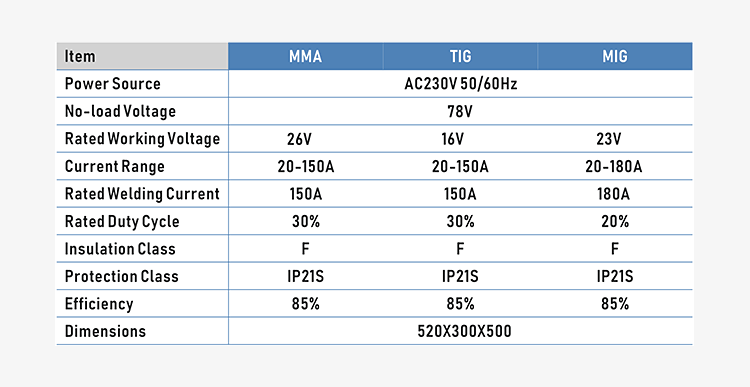
Task: Click the IP21S value under TIG
Action: click(x=460, y=276)
